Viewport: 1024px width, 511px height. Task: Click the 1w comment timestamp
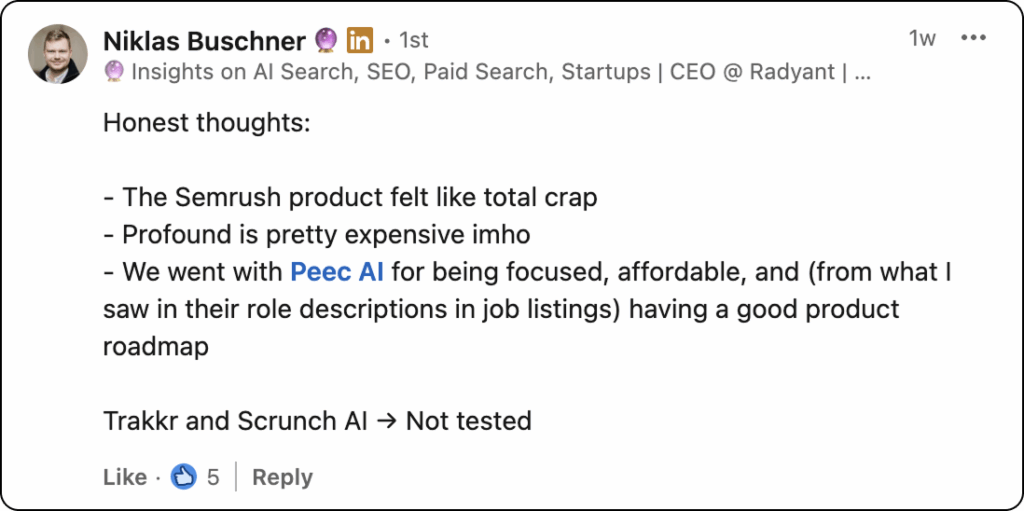tap(922, 39)
